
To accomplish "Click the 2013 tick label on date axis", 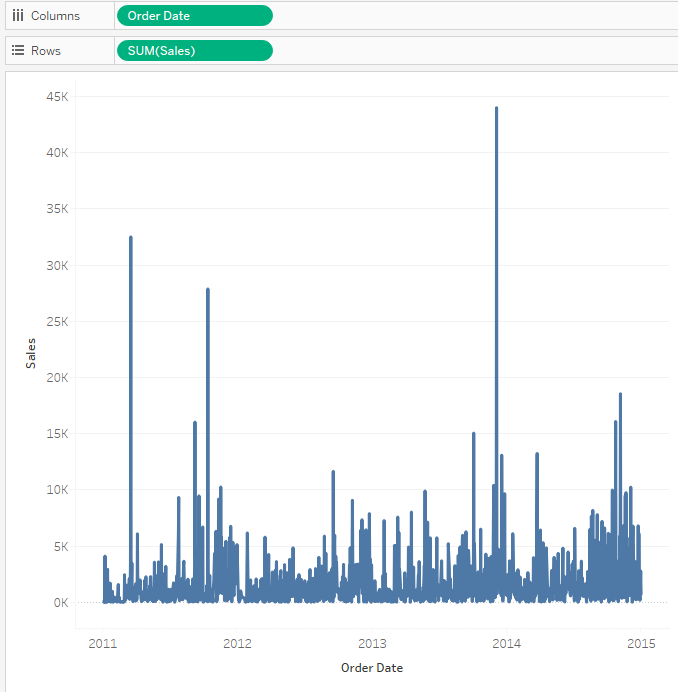I will click(372, 644).
